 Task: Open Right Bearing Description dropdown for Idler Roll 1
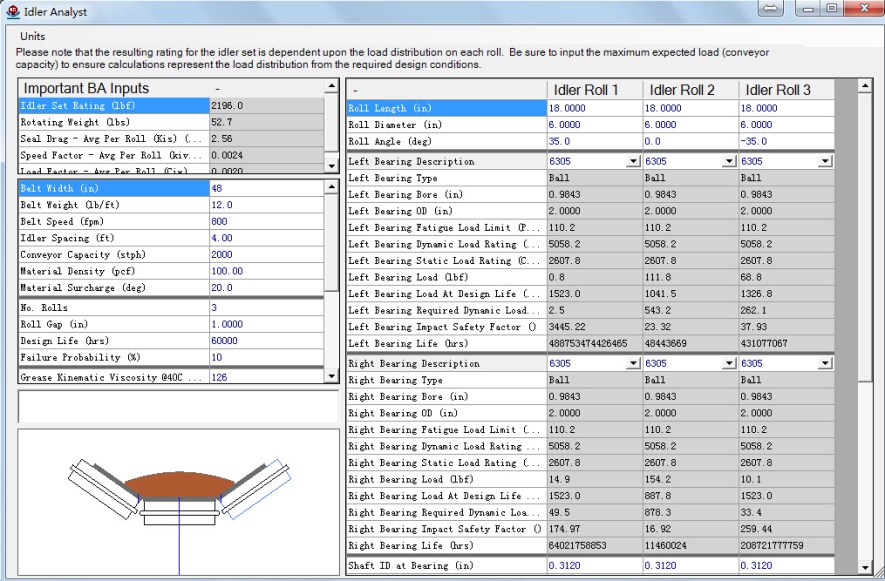click(633, 364)
